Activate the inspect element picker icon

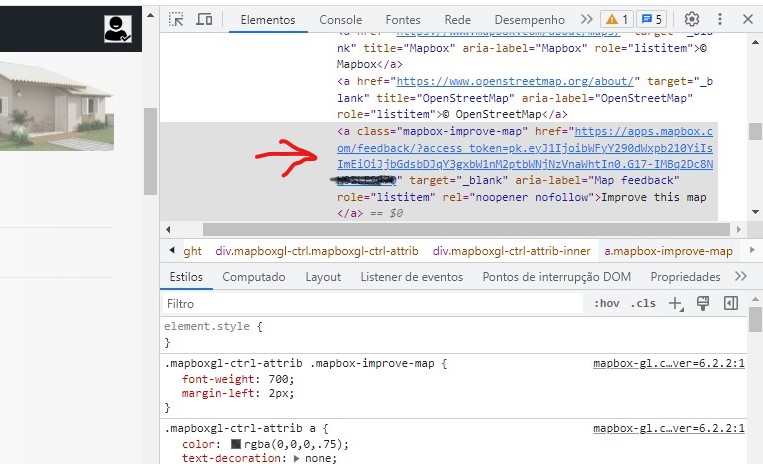(x=176, y=19)
